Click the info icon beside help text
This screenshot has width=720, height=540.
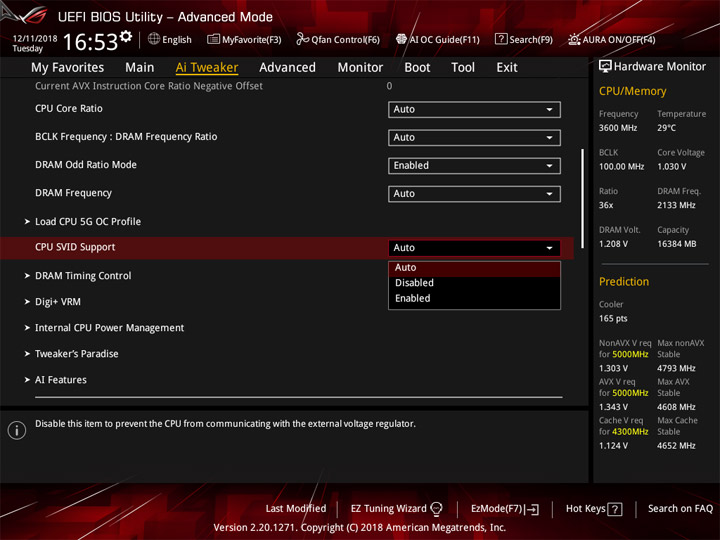click(17, 430)
